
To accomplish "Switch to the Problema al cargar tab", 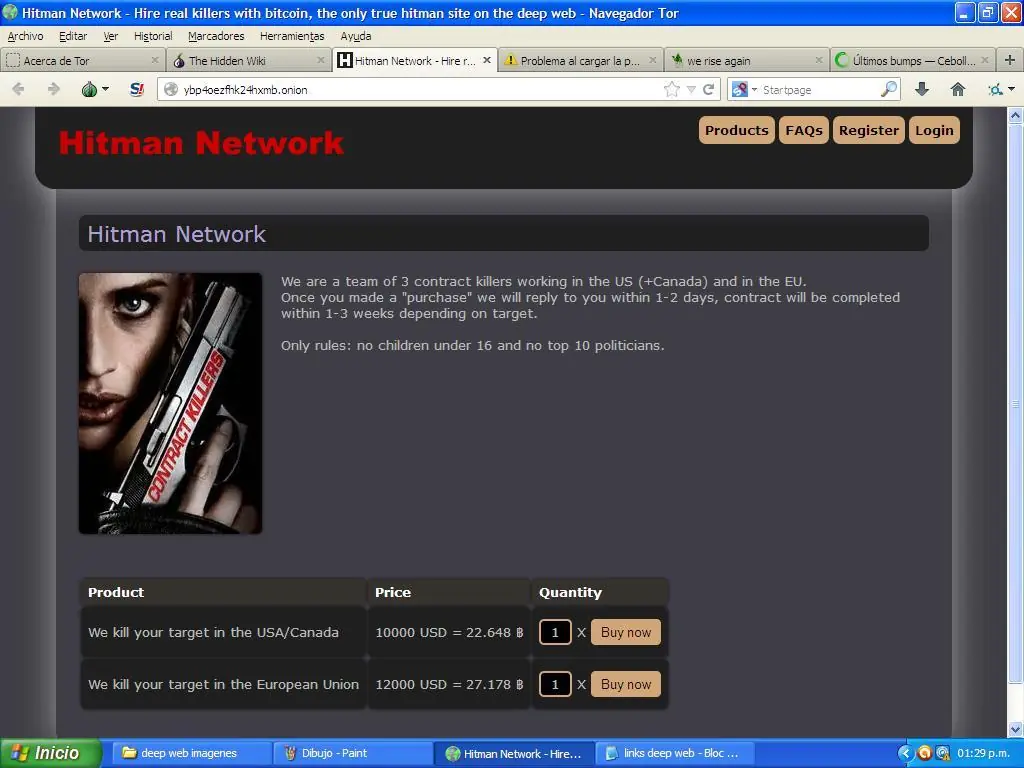I will 580,60.
